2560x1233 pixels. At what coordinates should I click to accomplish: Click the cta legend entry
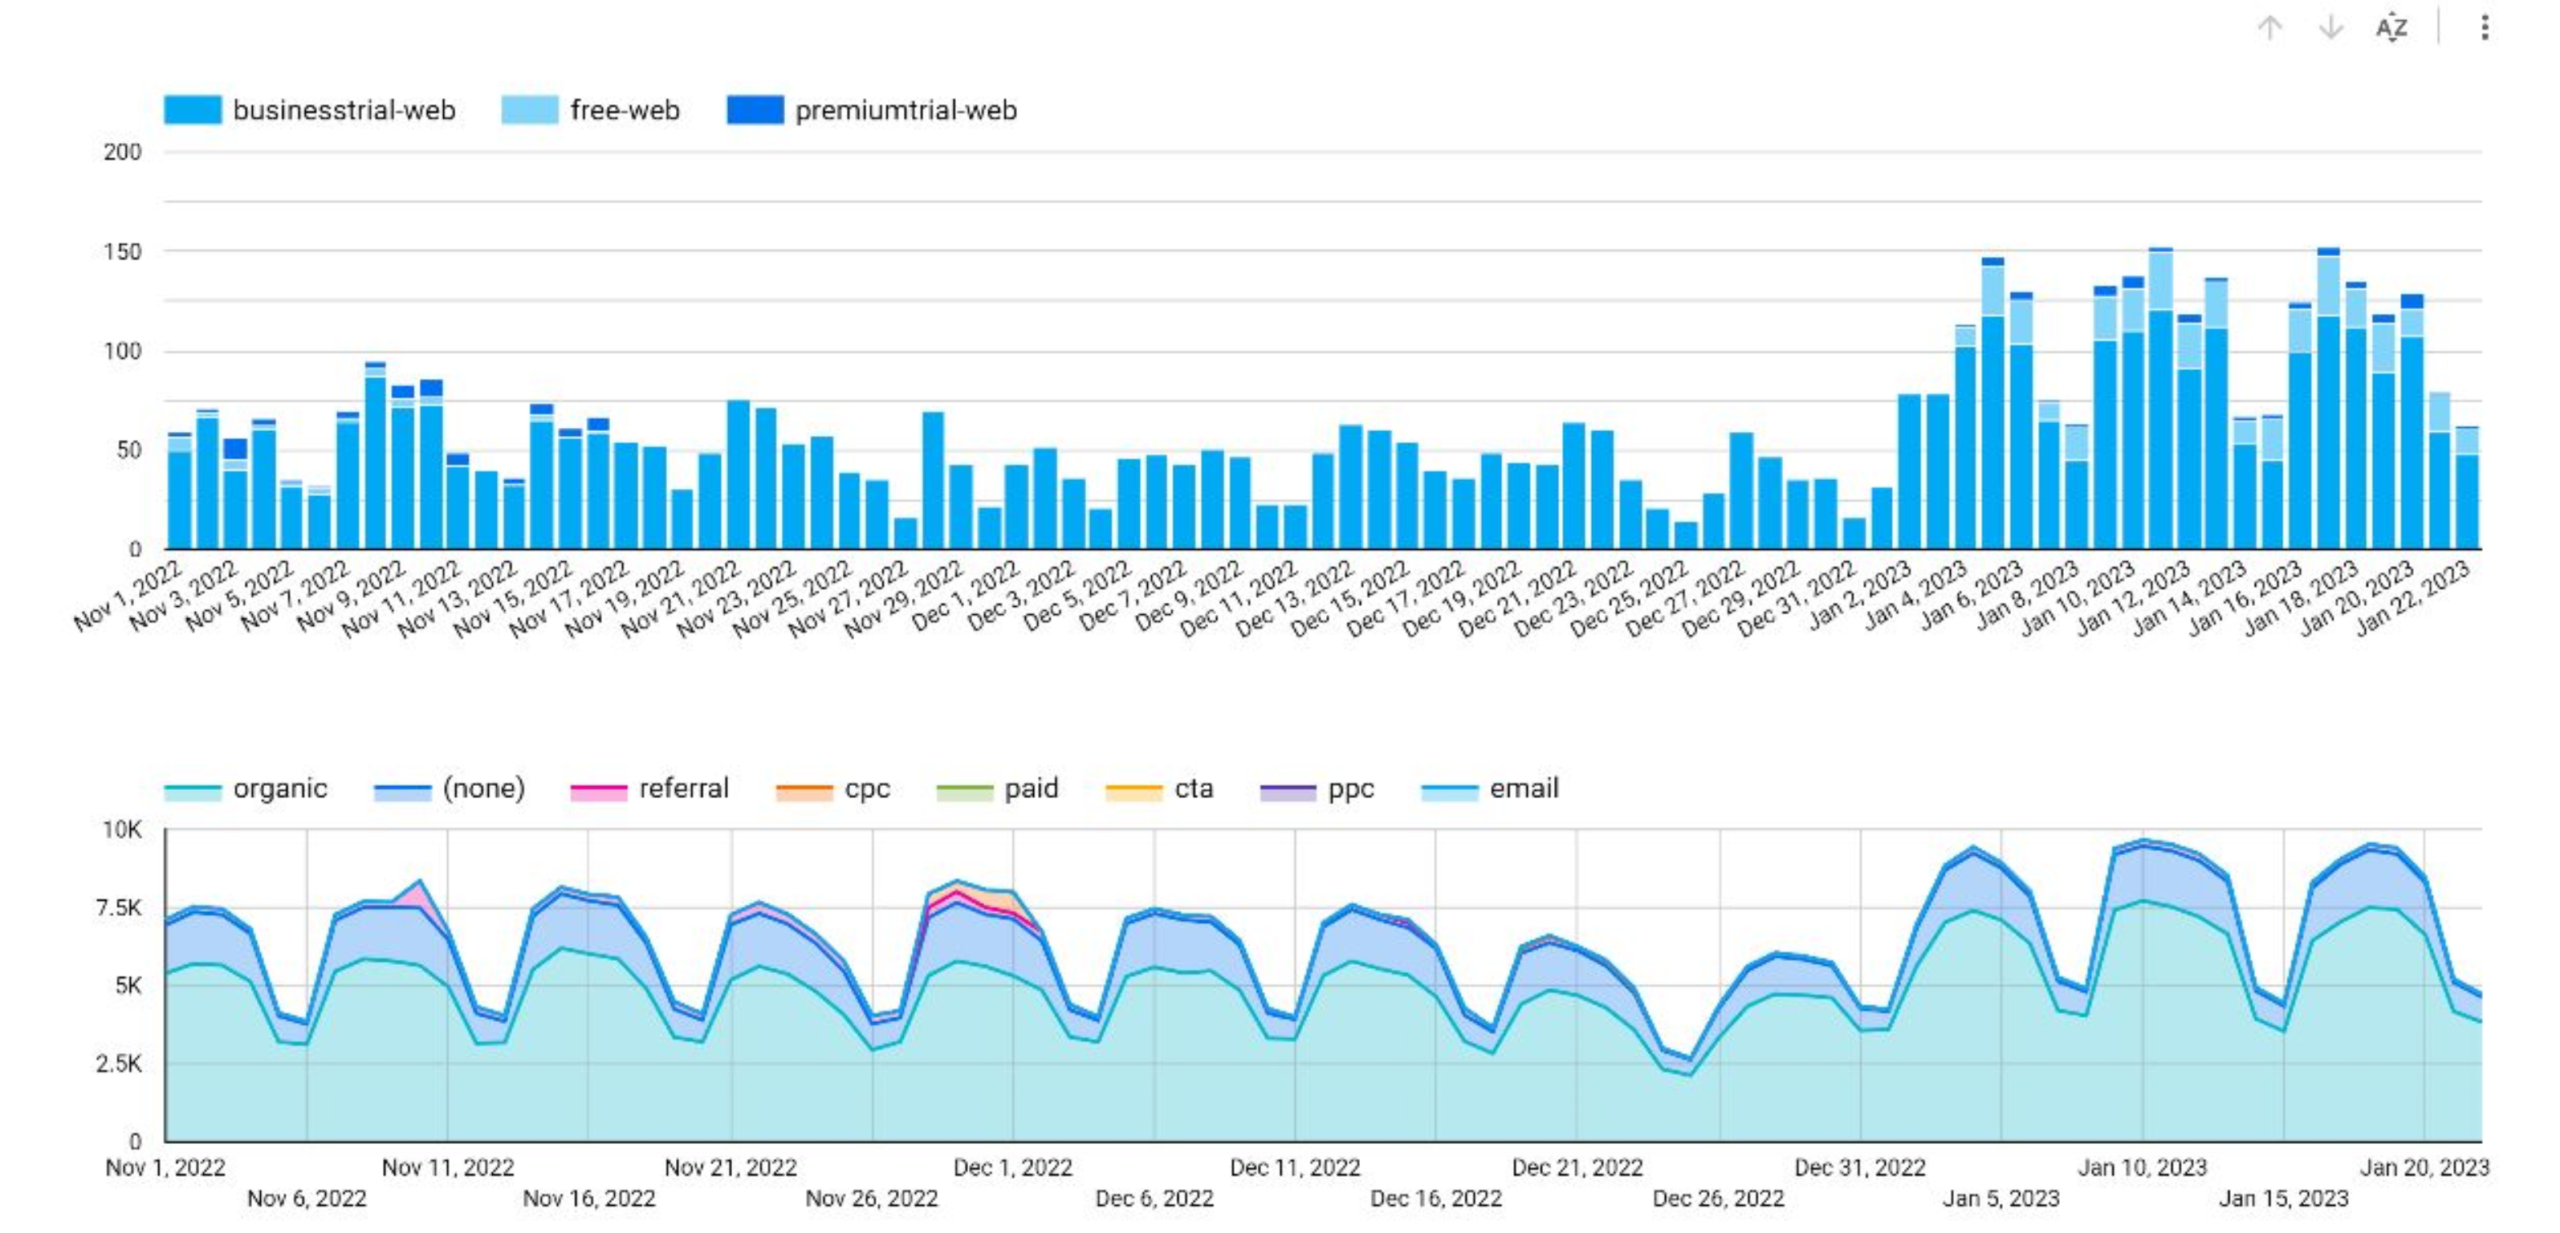tap(1159, 789)
